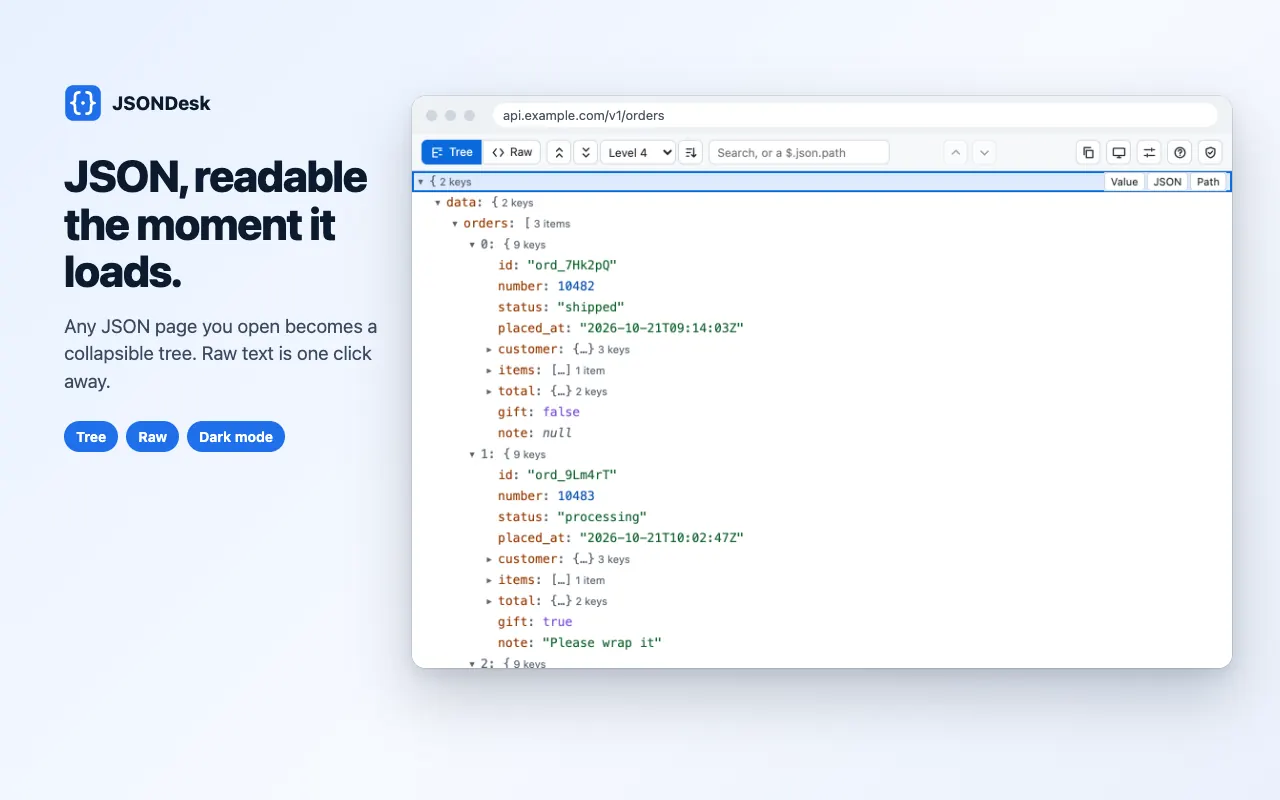Image resolution: width=1280 pixels, height=800 pixels.
Task: Click the Path button on the root row
Action: point(1208,182)
